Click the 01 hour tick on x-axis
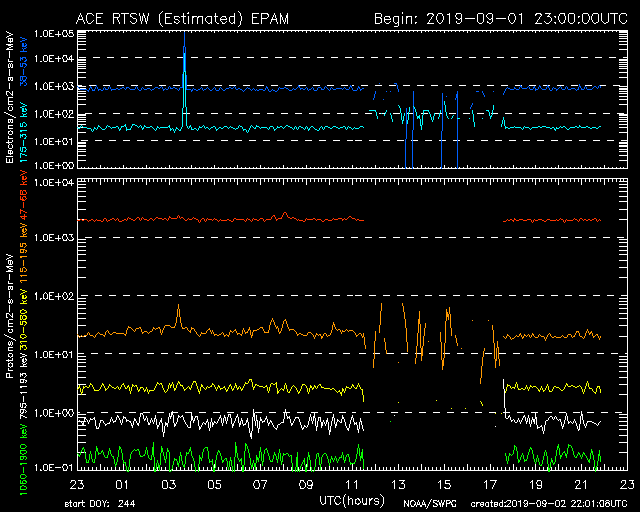The height and width of the screenshot is (512, 640). tap(122, 484)
